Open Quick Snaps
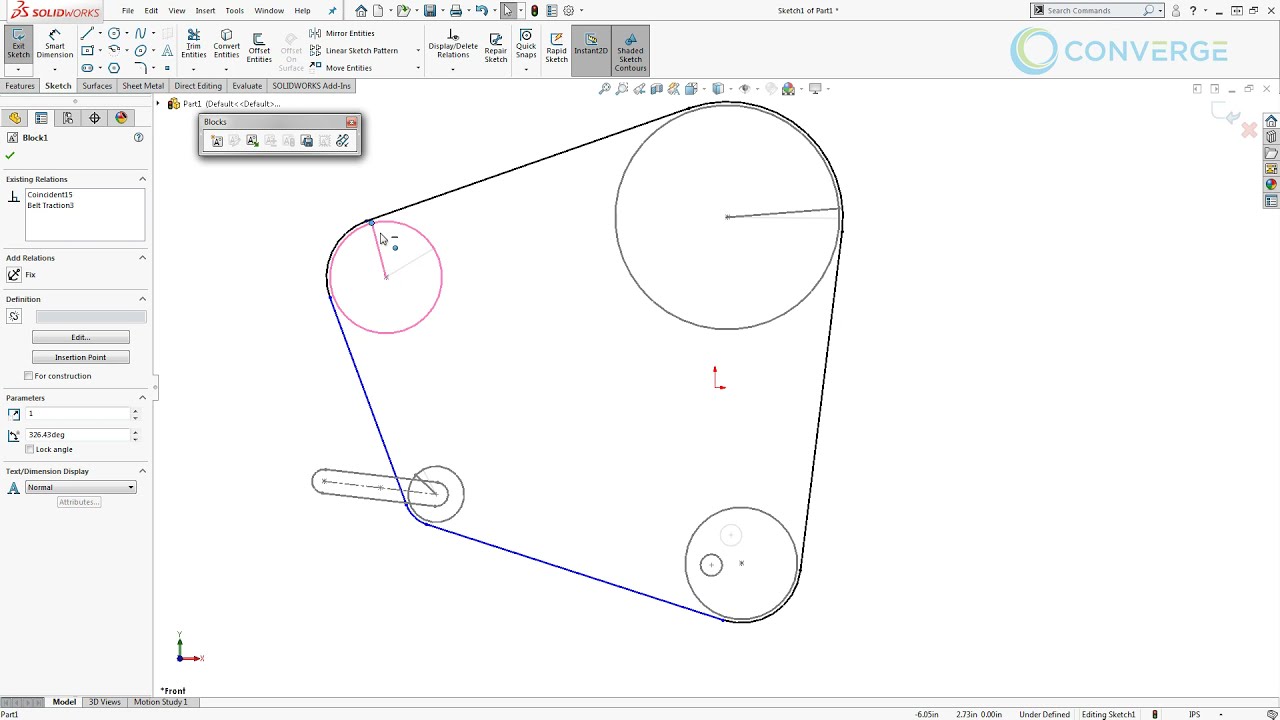Viewport: 1280px width, 720px height. 526,46
